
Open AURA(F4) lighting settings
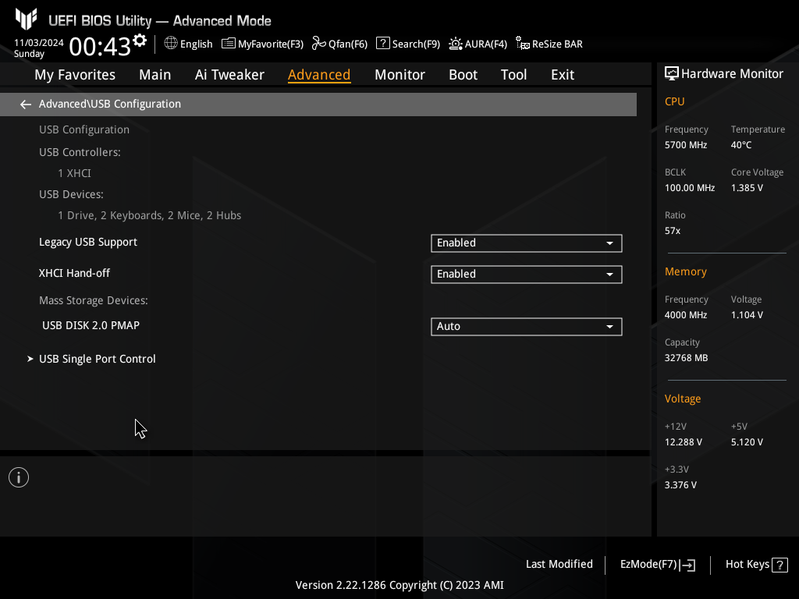[x=477, y=44]
